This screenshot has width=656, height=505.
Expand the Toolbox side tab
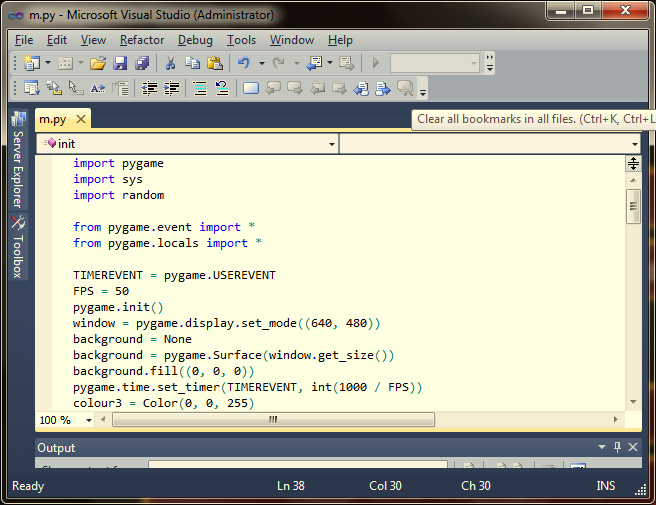[18, 246]
